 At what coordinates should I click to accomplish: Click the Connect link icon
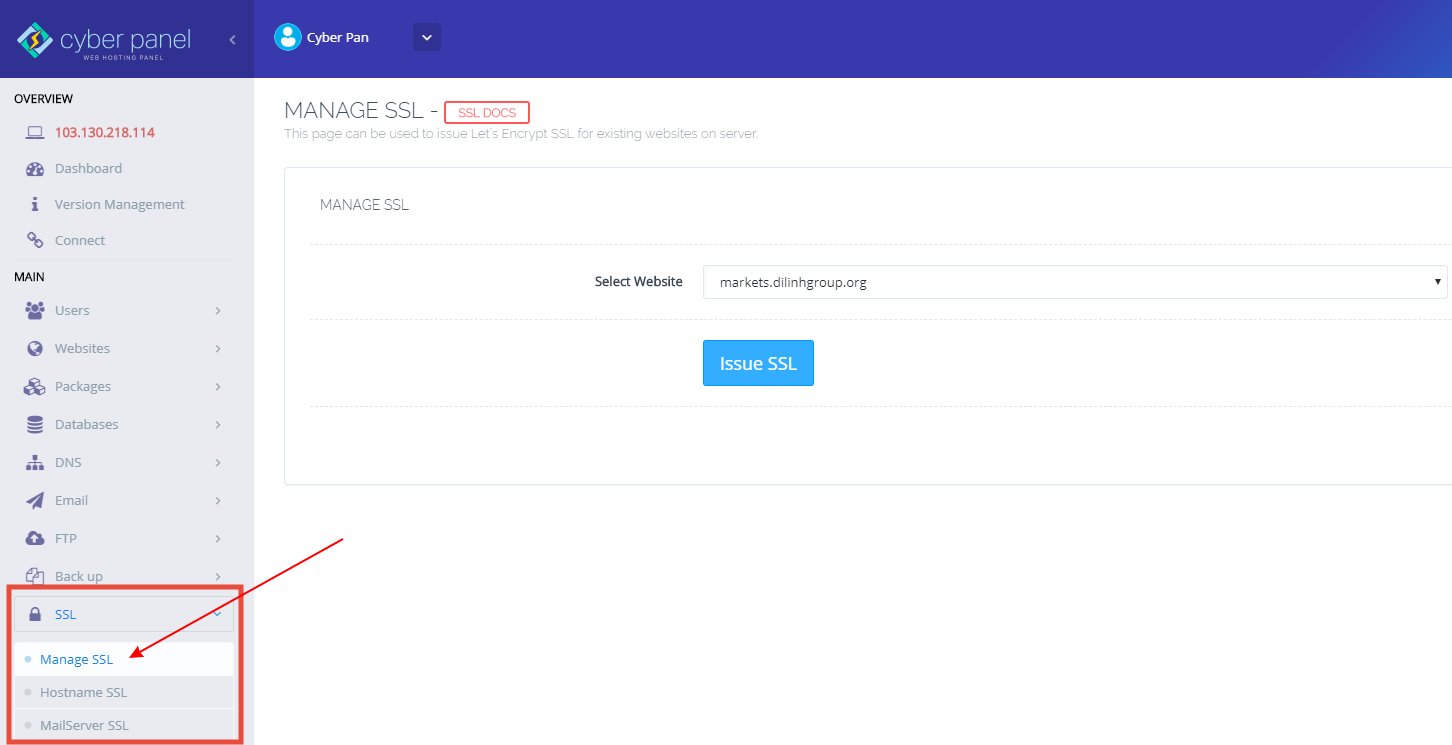35,240
